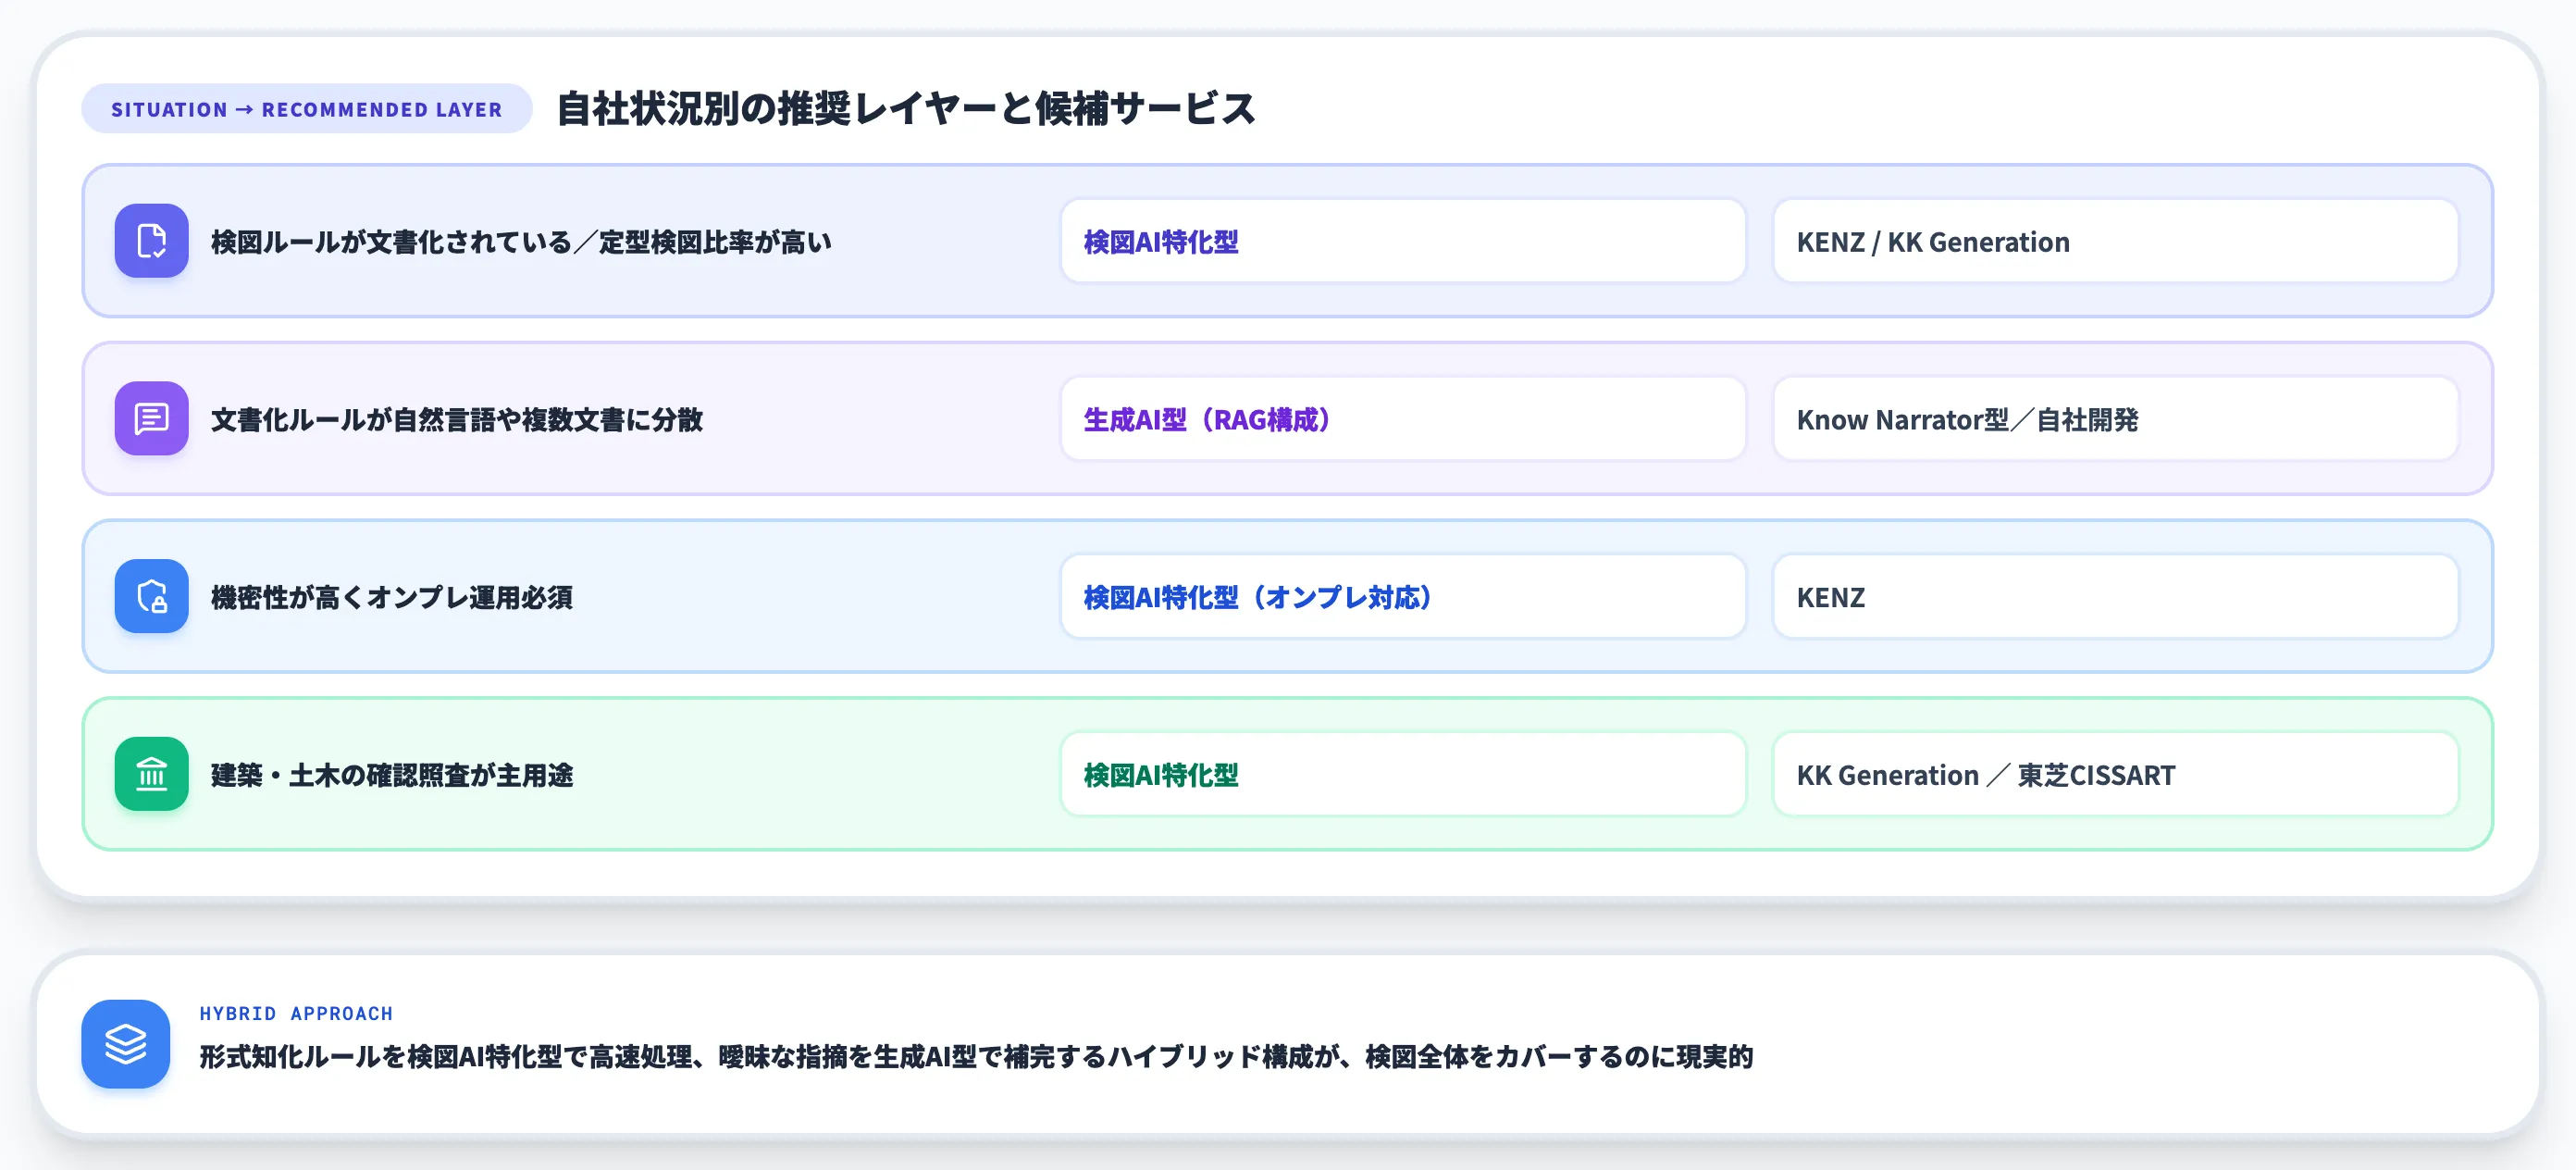Viewport: 2576px width, 1170px height.
Task: Click the green 検図AI特化型 cell
Action: [x=1403, y=774]
